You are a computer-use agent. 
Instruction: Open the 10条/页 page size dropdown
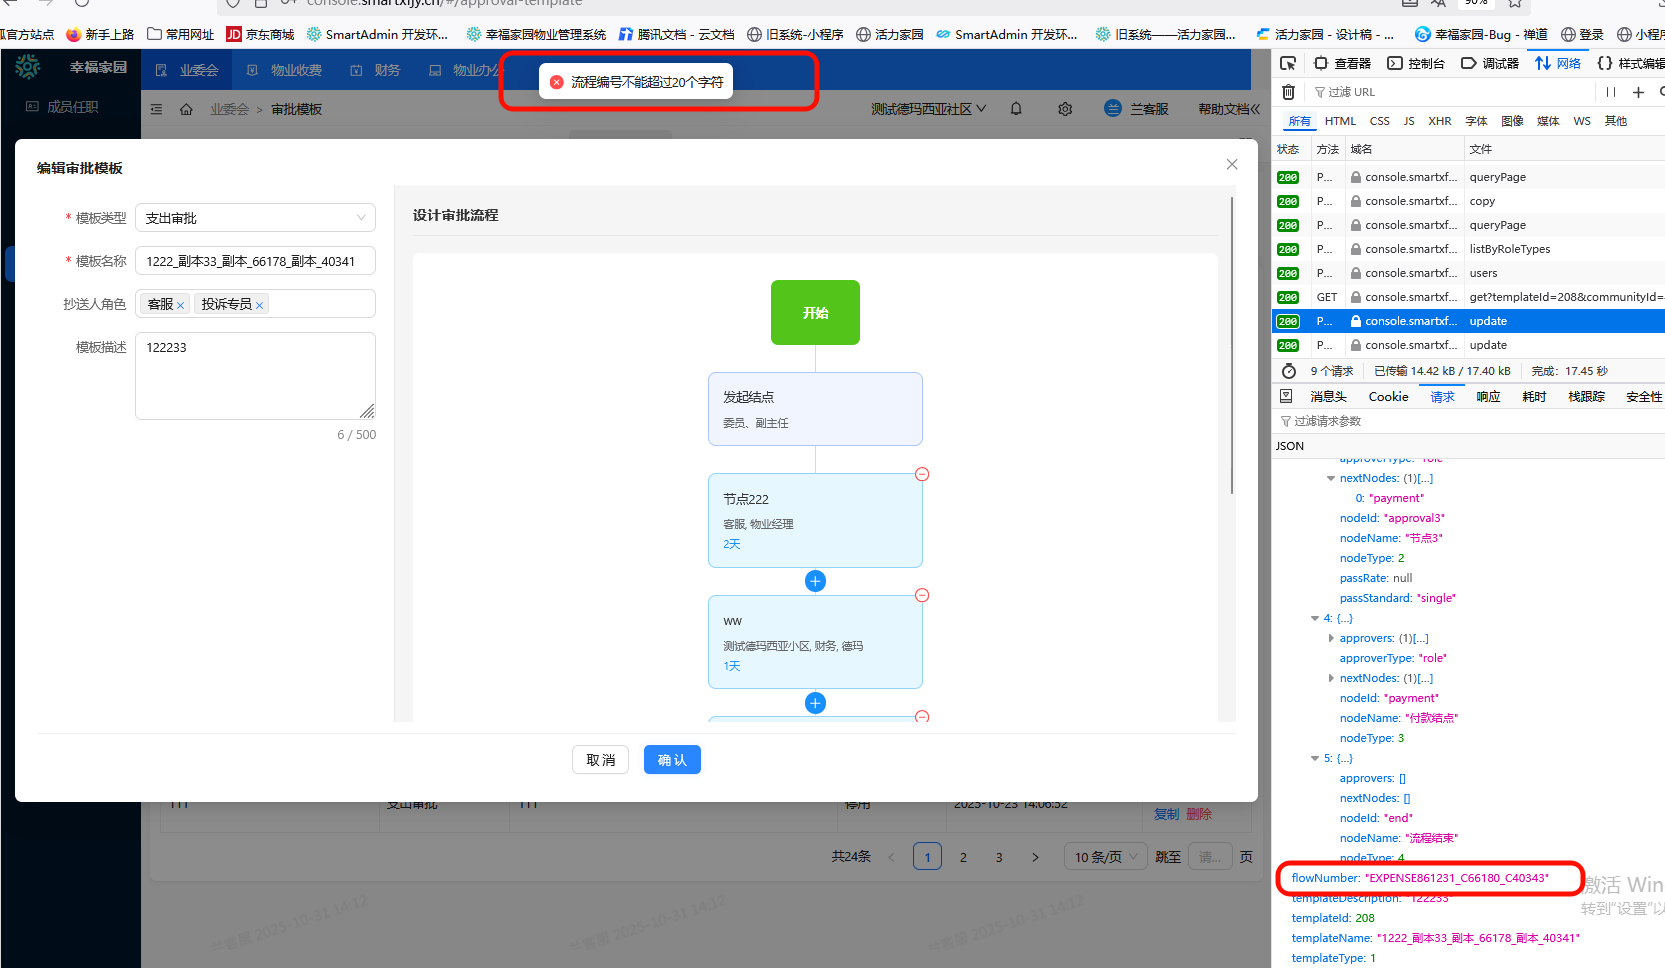(1105, 857)
